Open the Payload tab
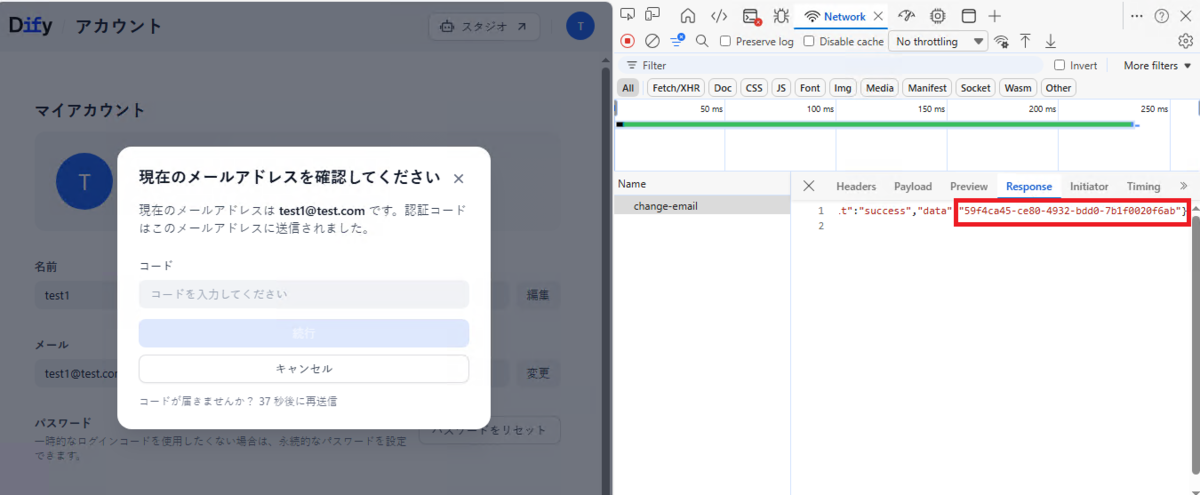 pyautogui.click(x=913, y=186)
